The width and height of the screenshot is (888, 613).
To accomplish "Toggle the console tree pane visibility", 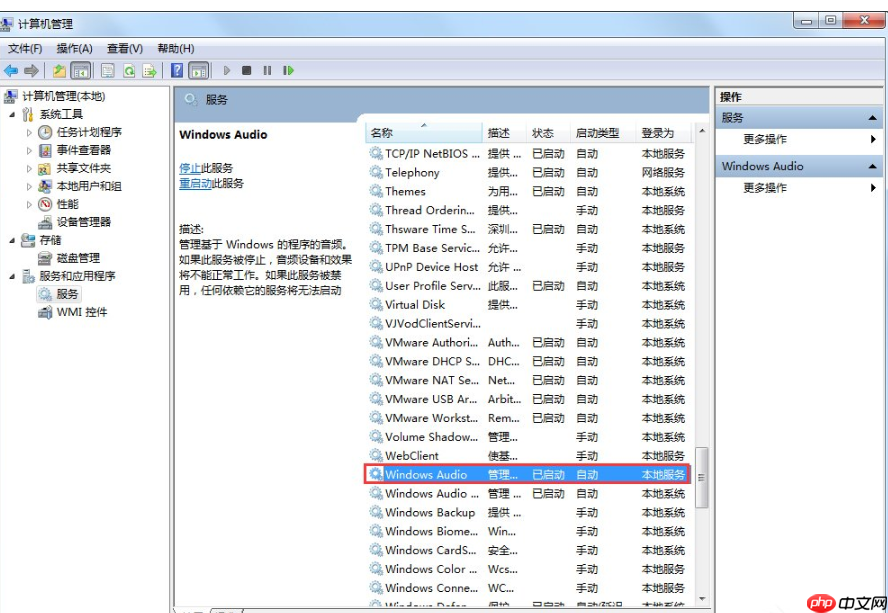I will [x=80, y=70].
